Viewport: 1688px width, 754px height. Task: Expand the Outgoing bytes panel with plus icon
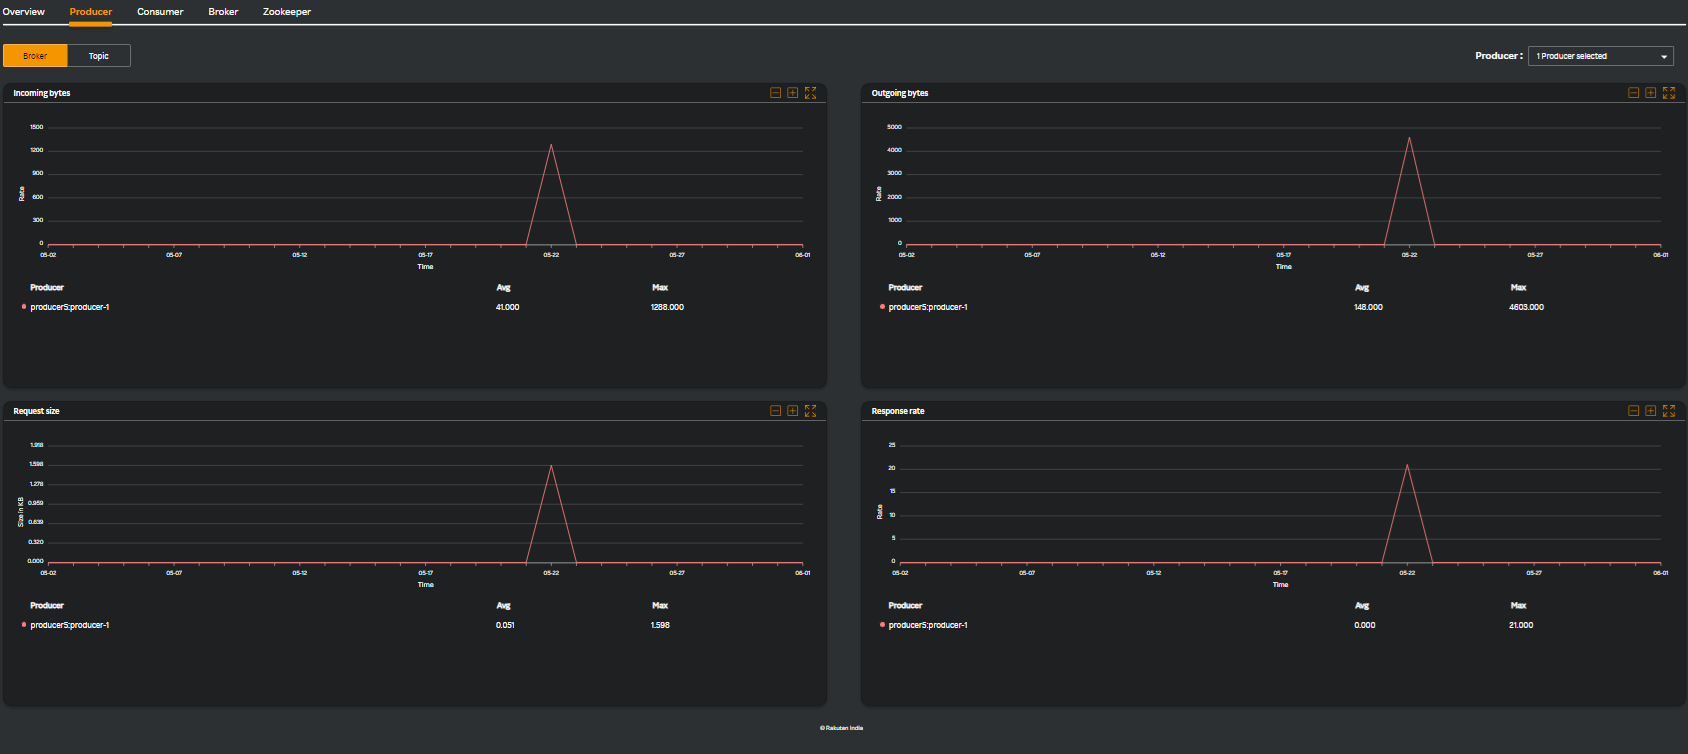[1651, 93]
